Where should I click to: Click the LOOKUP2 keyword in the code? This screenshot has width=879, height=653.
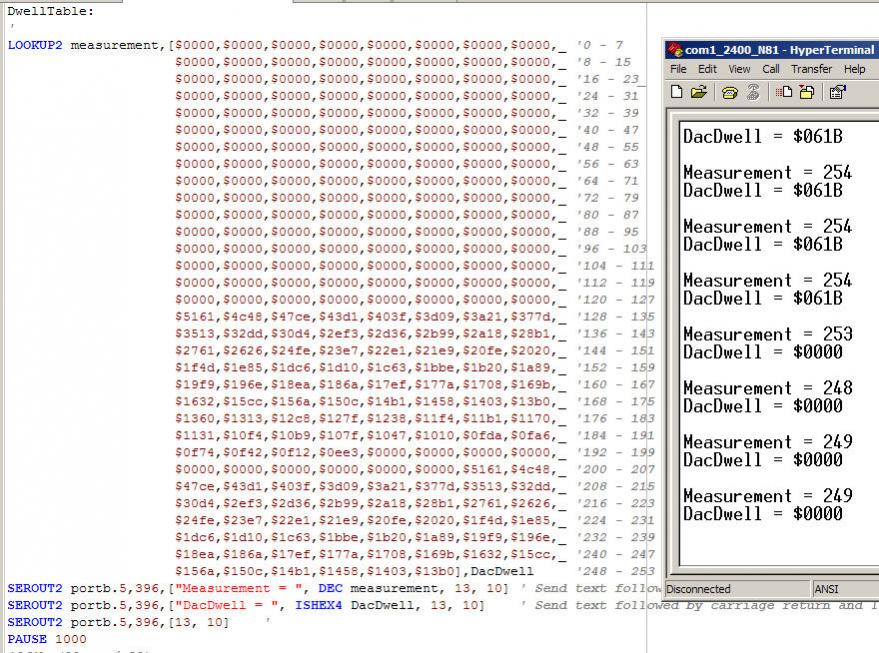tap(36, 45)
